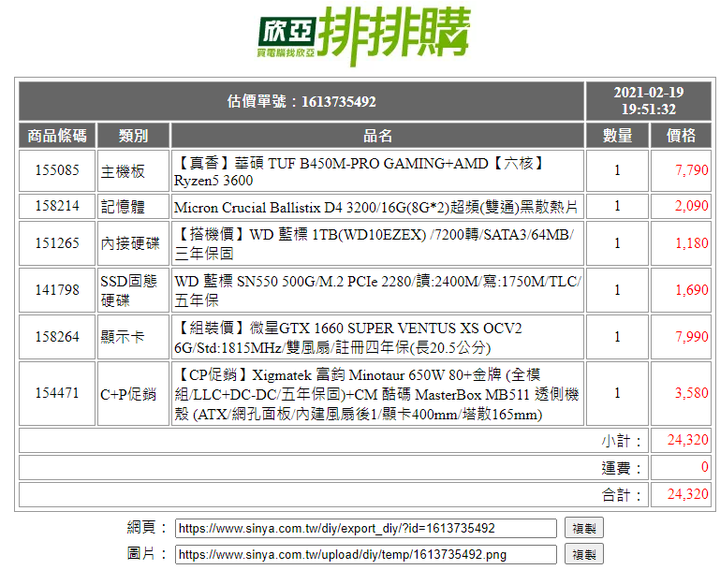The width and height of the screenshot is (720, 570).
Task: Click barcode 151265
Action: [x=57, y=243]
